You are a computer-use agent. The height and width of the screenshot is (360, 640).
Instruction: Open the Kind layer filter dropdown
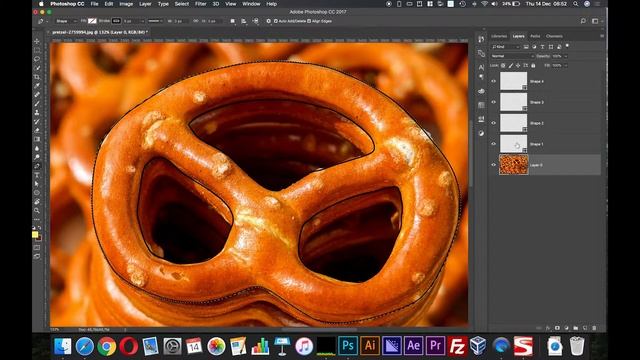point(505,47)
